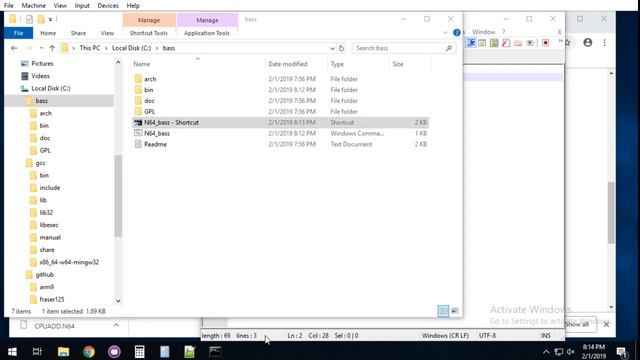This screenshot has width=640, height=360.
Task: Click Notepad++ eye monitoring icon
Action: 530,43
